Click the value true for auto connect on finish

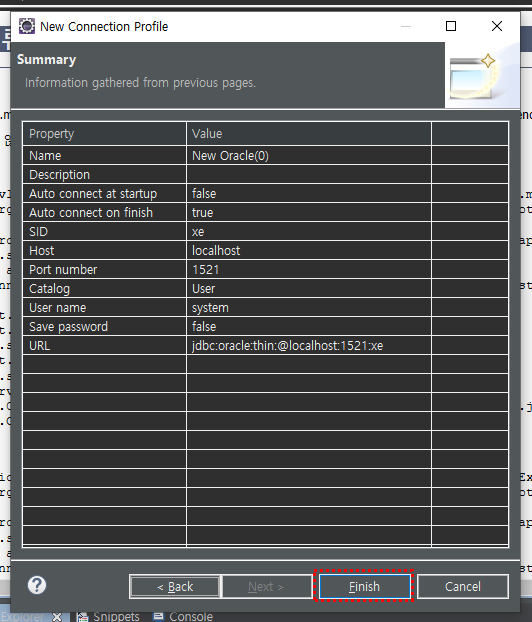tap(202, 213)
